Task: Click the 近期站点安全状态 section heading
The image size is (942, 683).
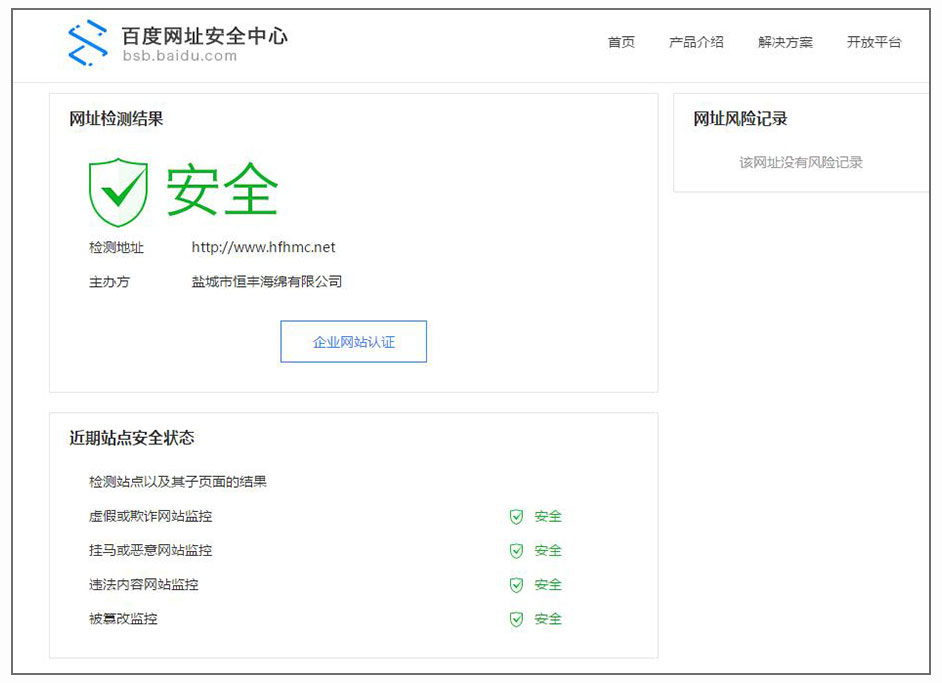Action: tap(131, 438)
